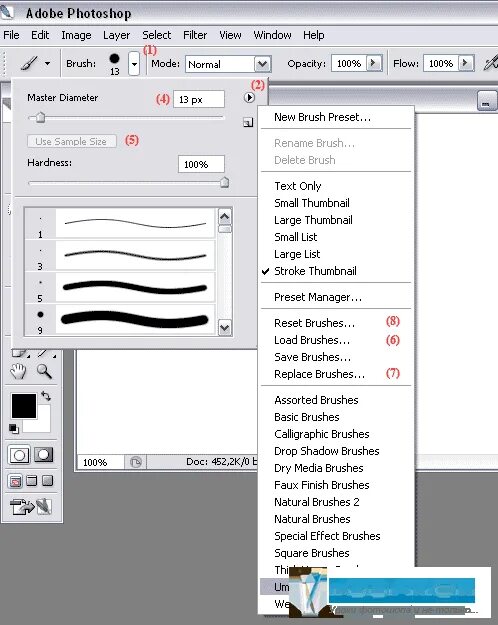
Task: Open the File menu
Action: pyautogui.click(x=11, y=35)
